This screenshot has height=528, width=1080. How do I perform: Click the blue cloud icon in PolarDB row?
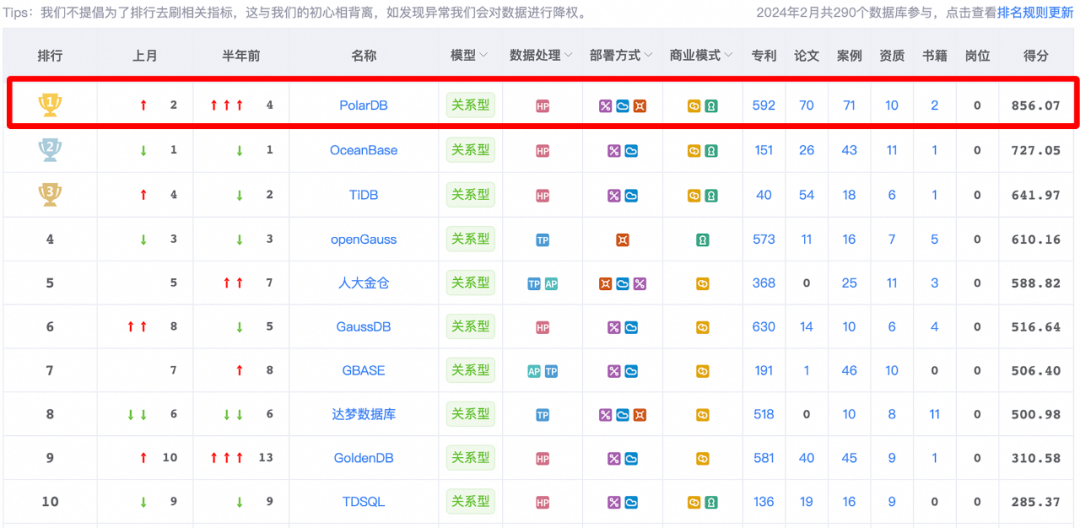click(x=623, y=106)
